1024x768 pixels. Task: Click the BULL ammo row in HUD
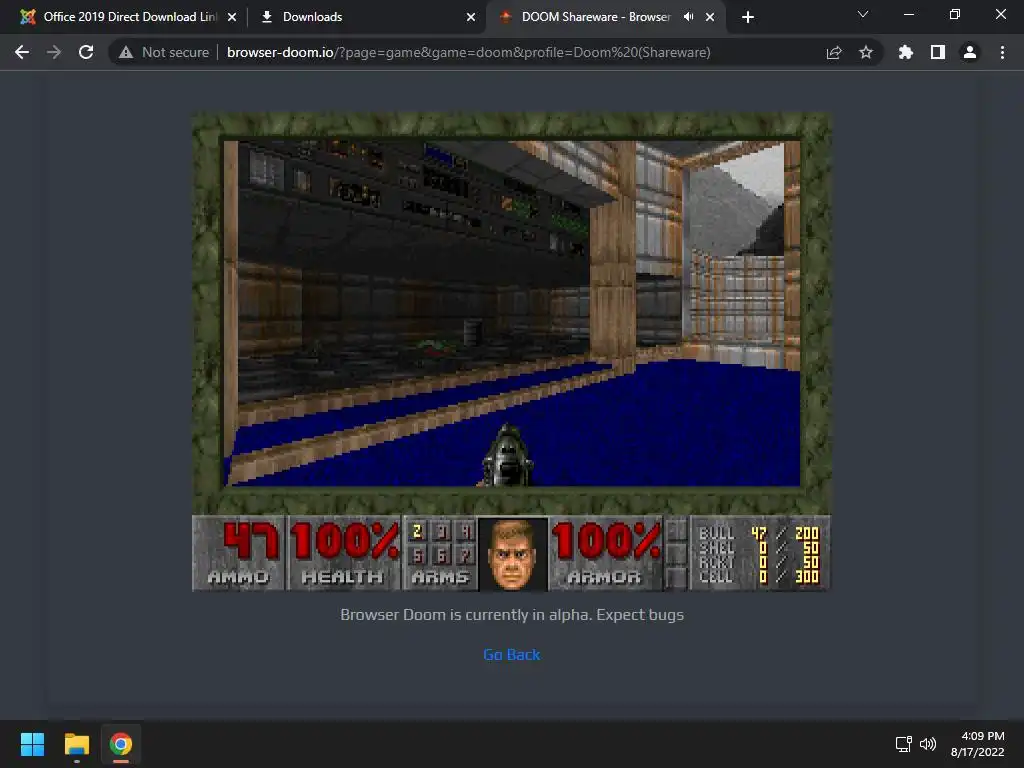tap(758, 534)
